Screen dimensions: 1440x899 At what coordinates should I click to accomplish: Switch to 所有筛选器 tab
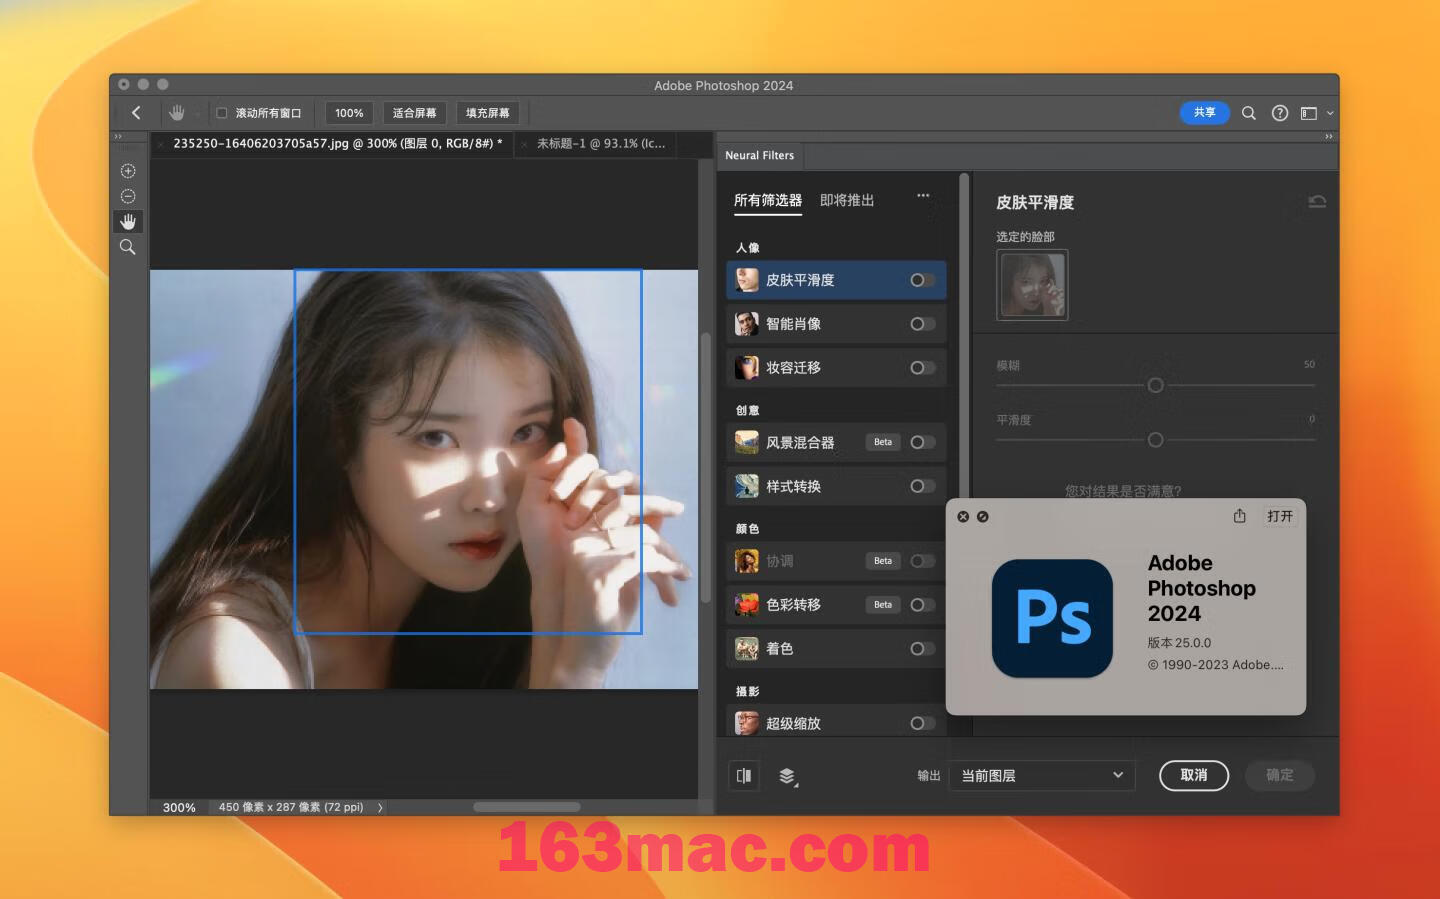pyautogui.click(x=768, y=200)
